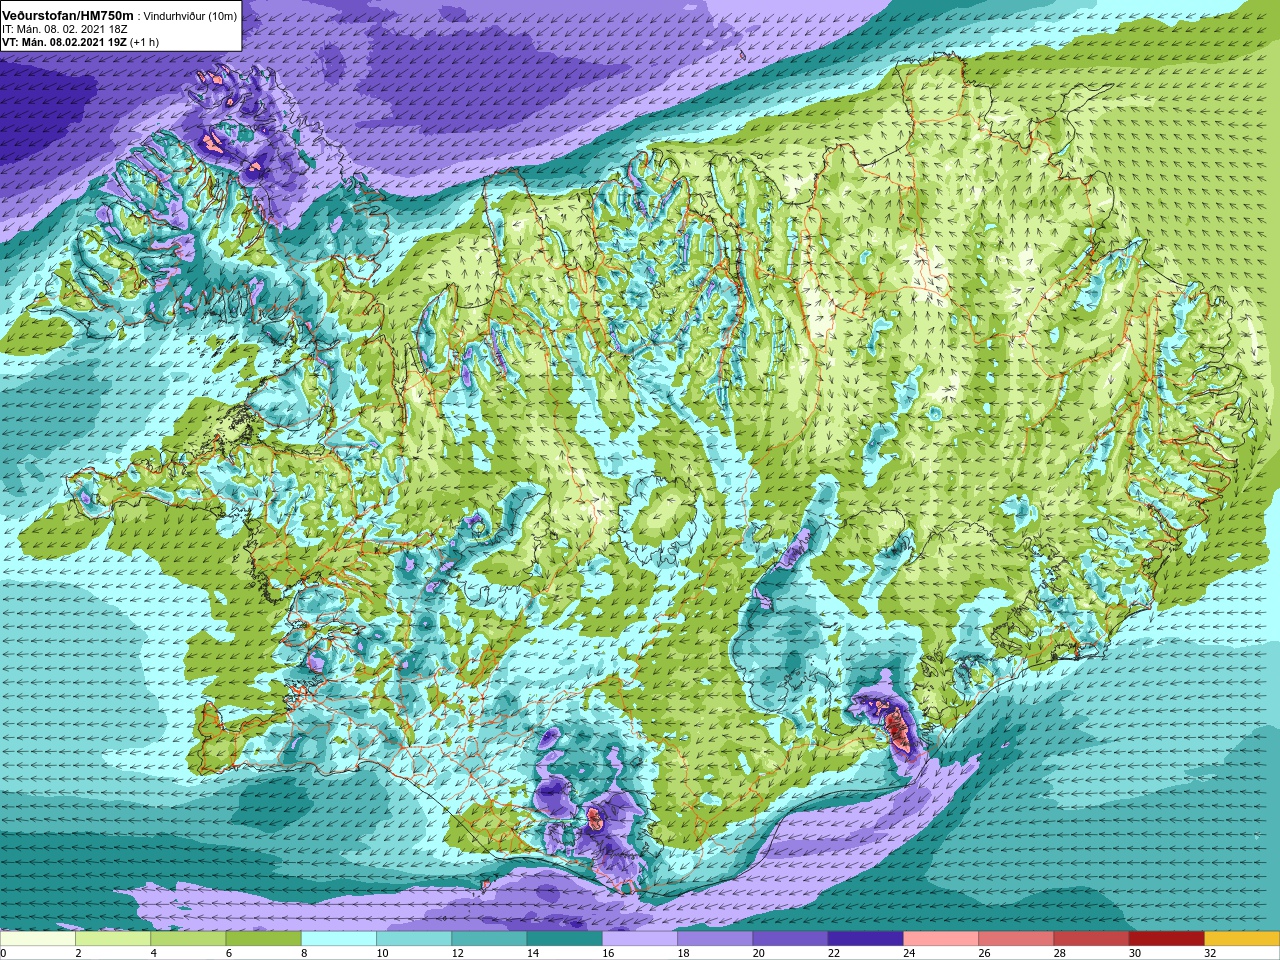Click the legend swatch between 12 and 14
Screen dimensions: 1280x960
pos(489,939)
